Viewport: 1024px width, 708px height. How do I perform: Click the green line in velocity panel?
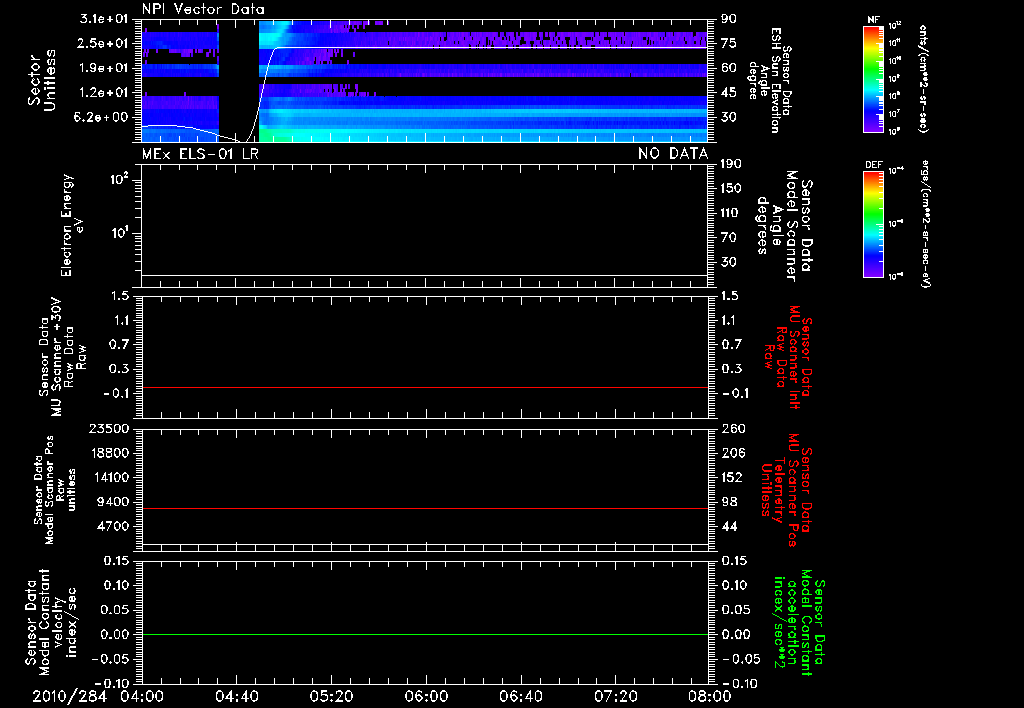(x=425, y=634)
